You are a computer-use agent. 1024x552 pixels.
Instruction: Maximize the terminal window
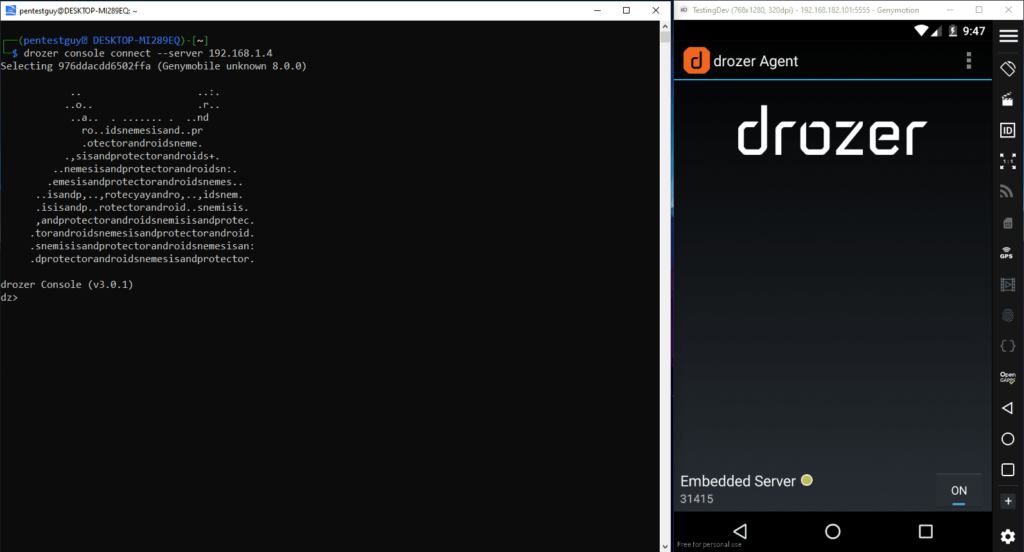[x=626, y=10]
